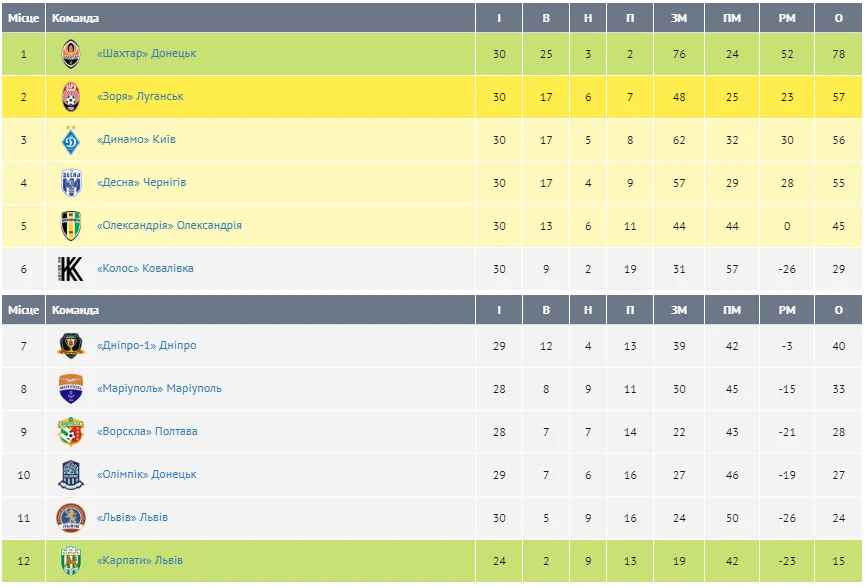Click the Kolos Kovalivka club logo
Image resolution: width=866 pixels, height=587 pixels.
(x=70, y=269)
